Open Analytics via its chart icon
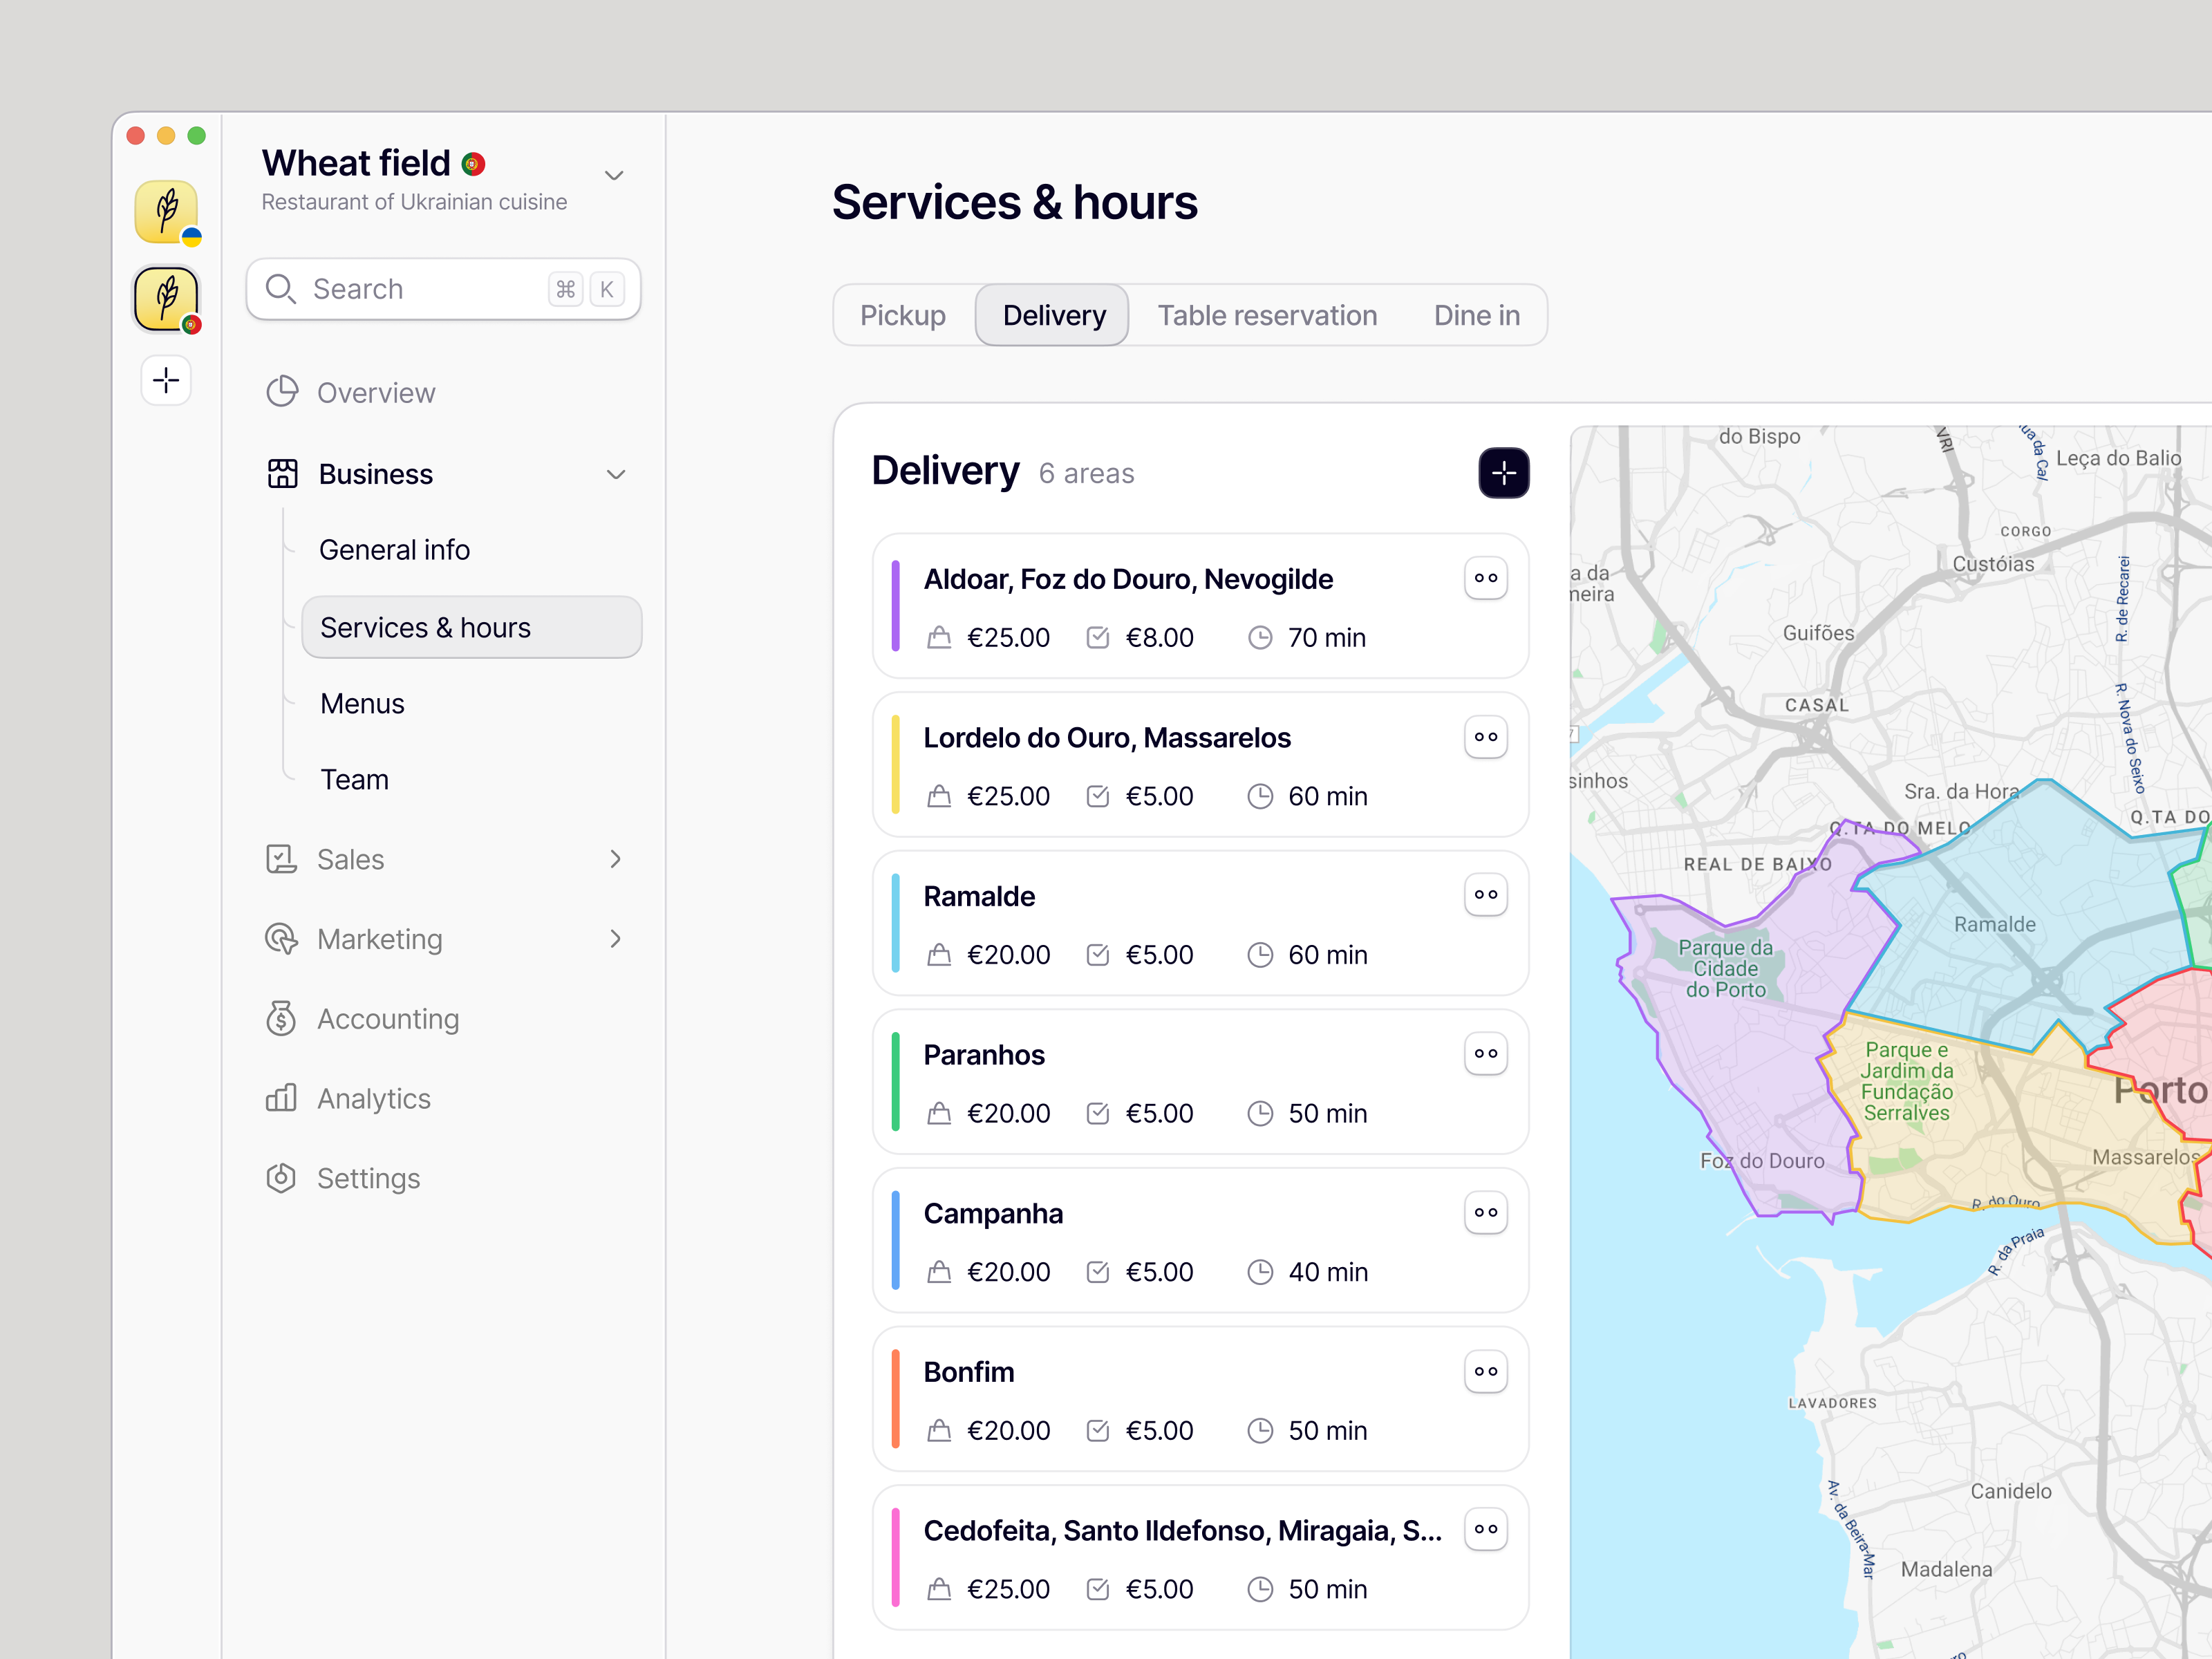The width and height of the screenshot is (2212, 1659). (281, 1098)
